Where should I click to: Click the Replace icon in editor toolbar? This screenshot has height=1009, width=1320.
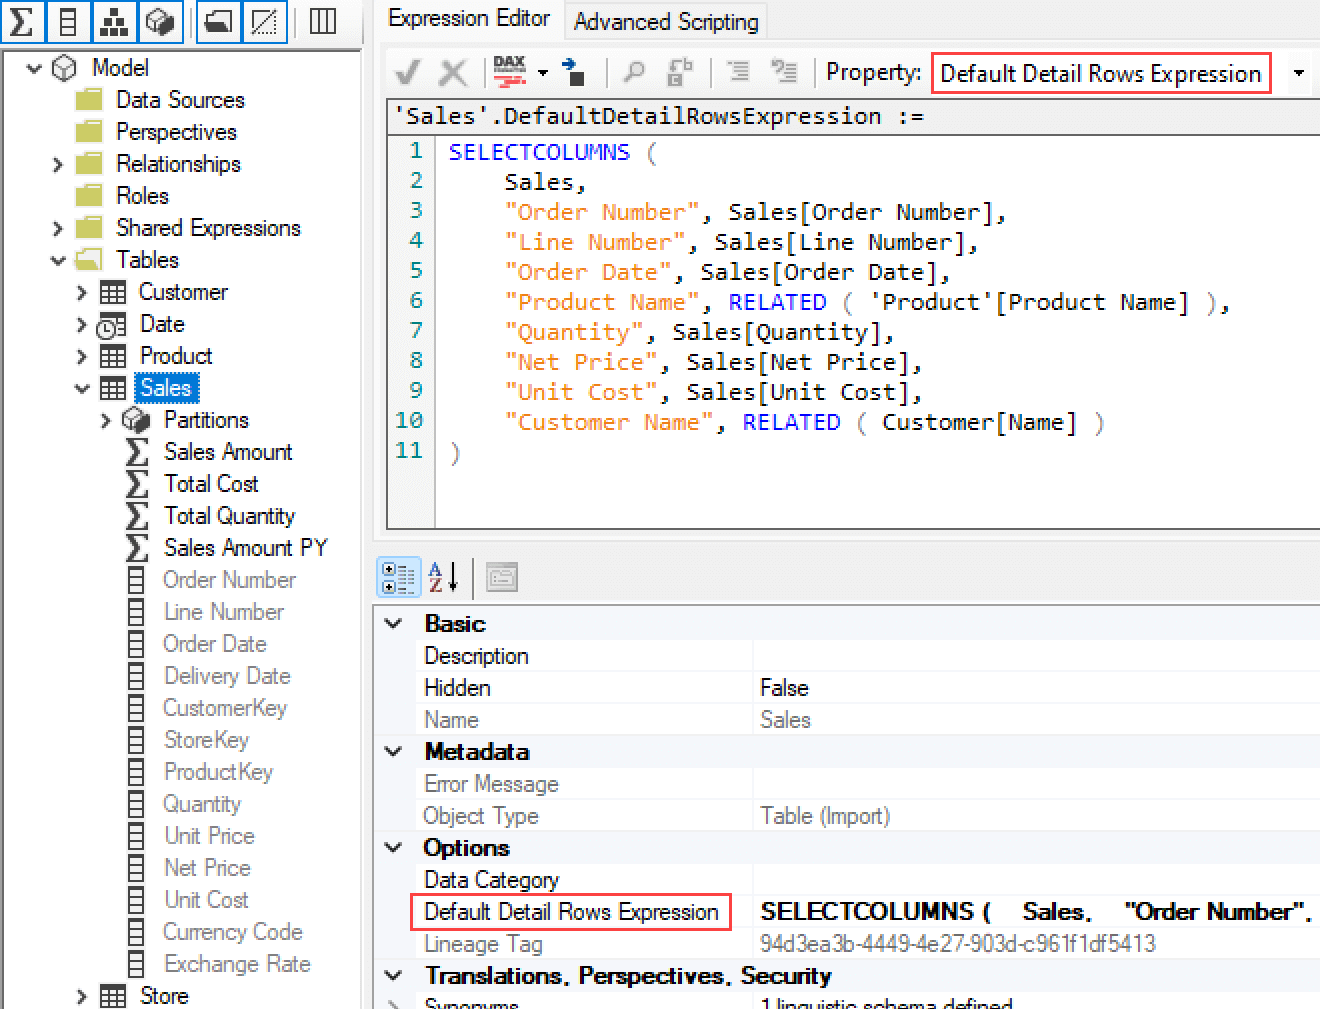click(x=681, y=72)
